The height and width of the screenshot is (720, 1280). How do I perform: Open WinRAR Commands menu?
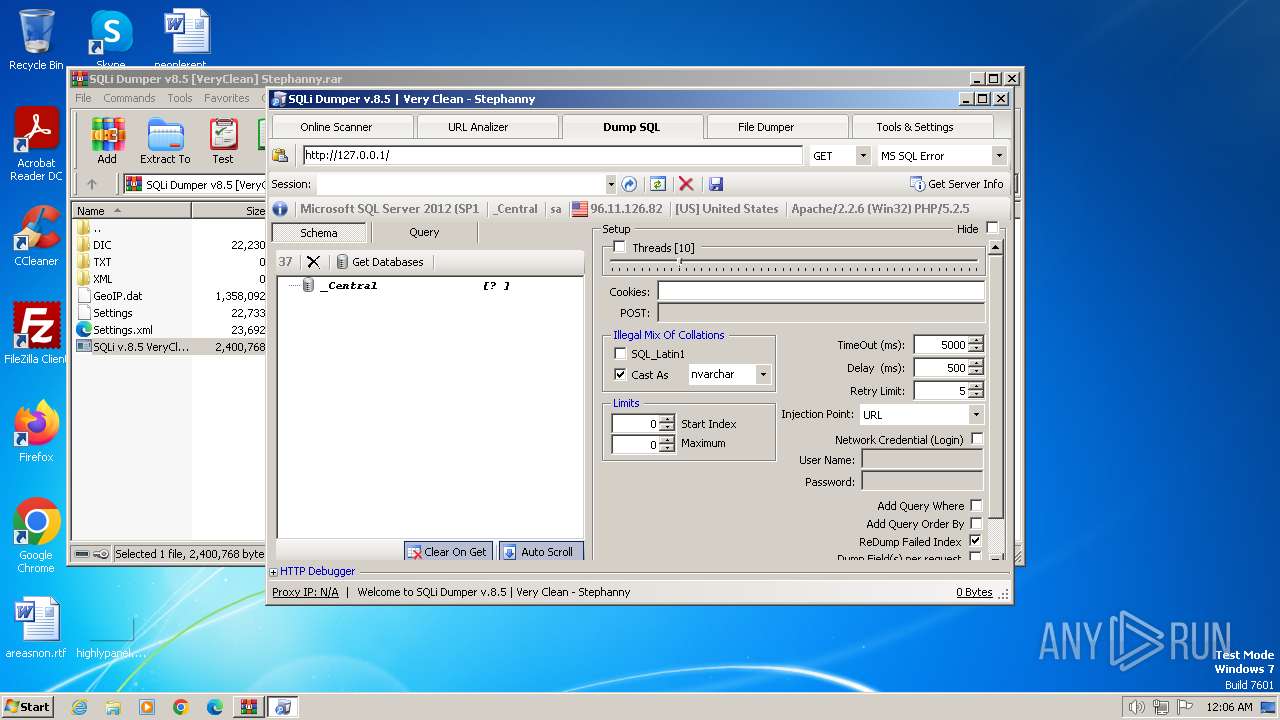pos(129,98)
